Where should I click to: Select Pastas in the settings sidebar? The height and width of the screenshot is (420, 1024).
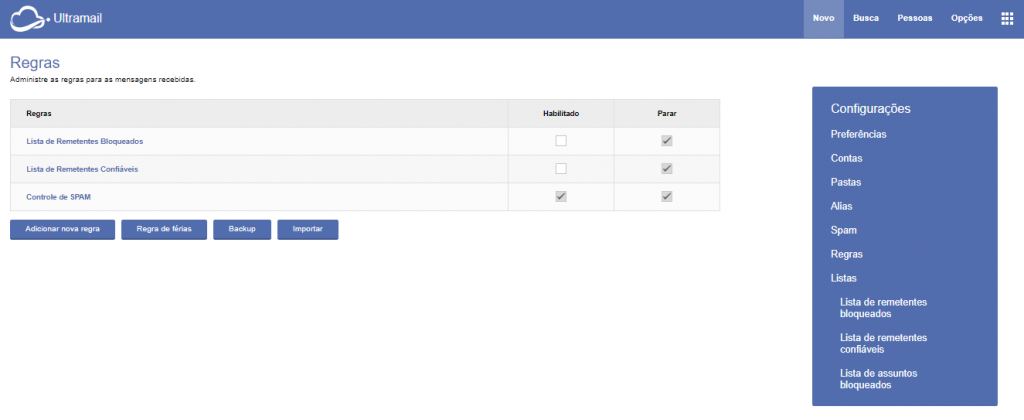click(846, 182)
